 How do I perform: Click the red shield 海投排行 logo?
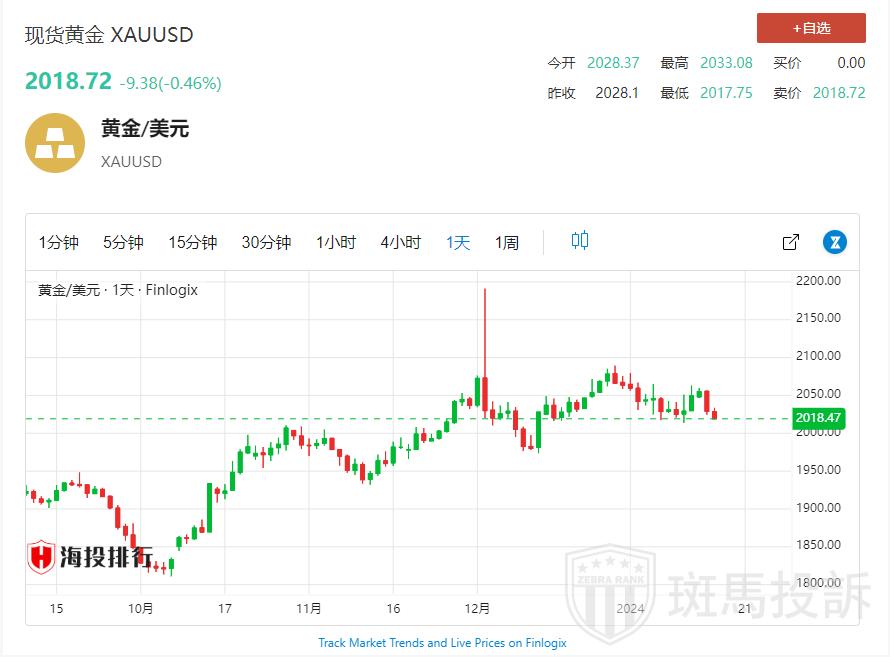pos(41,557)
